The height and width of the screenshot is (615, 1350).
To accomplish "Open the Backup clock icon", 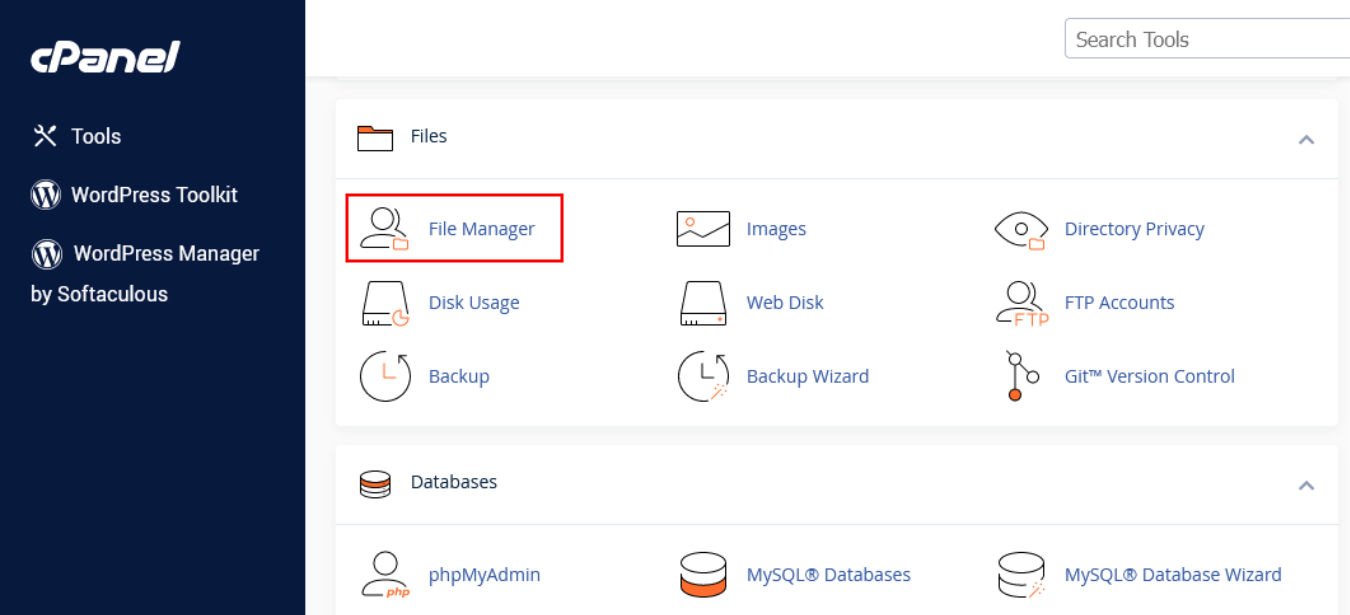I will (385, 376).
